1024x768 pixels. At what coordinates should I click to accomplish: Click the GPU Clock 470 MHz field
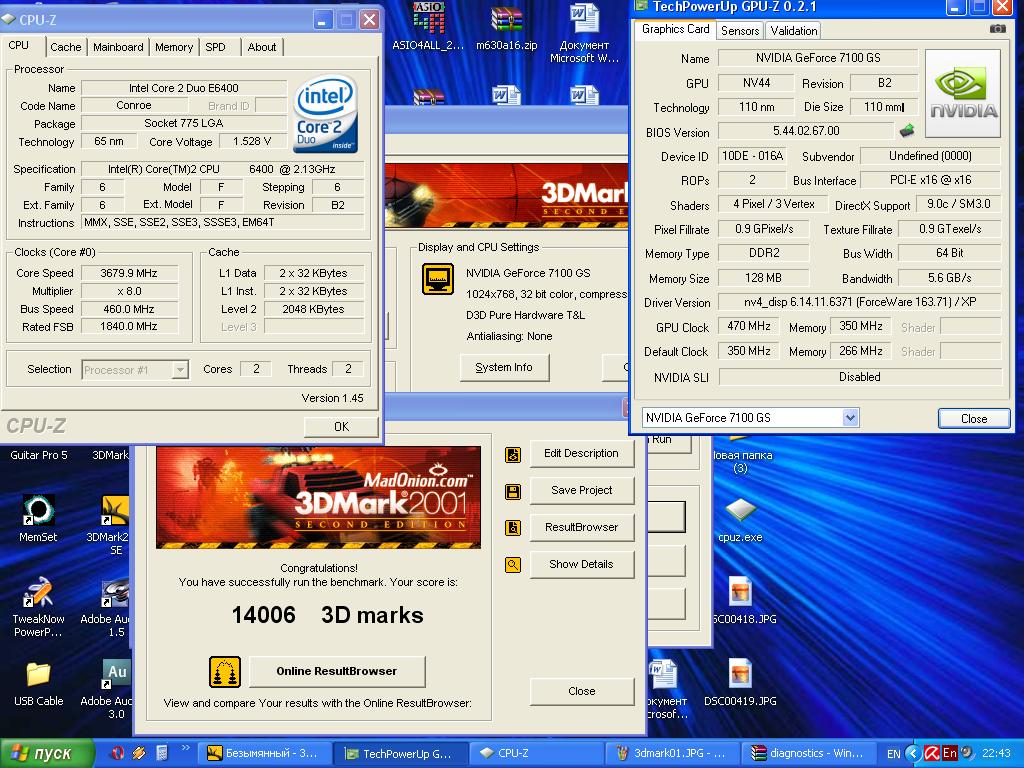pos(749,327)
